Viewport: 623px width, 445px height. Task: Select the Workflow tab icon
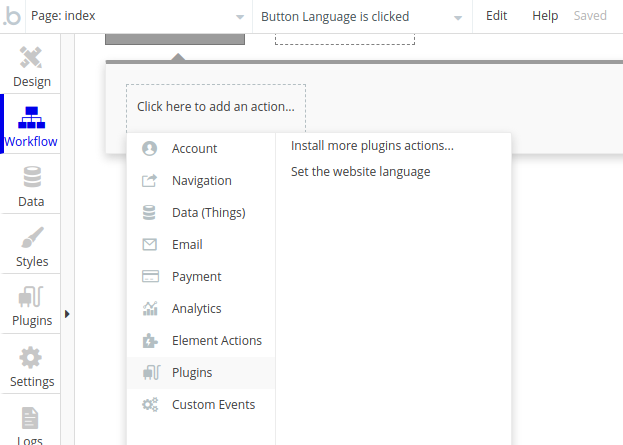point(31,118)
